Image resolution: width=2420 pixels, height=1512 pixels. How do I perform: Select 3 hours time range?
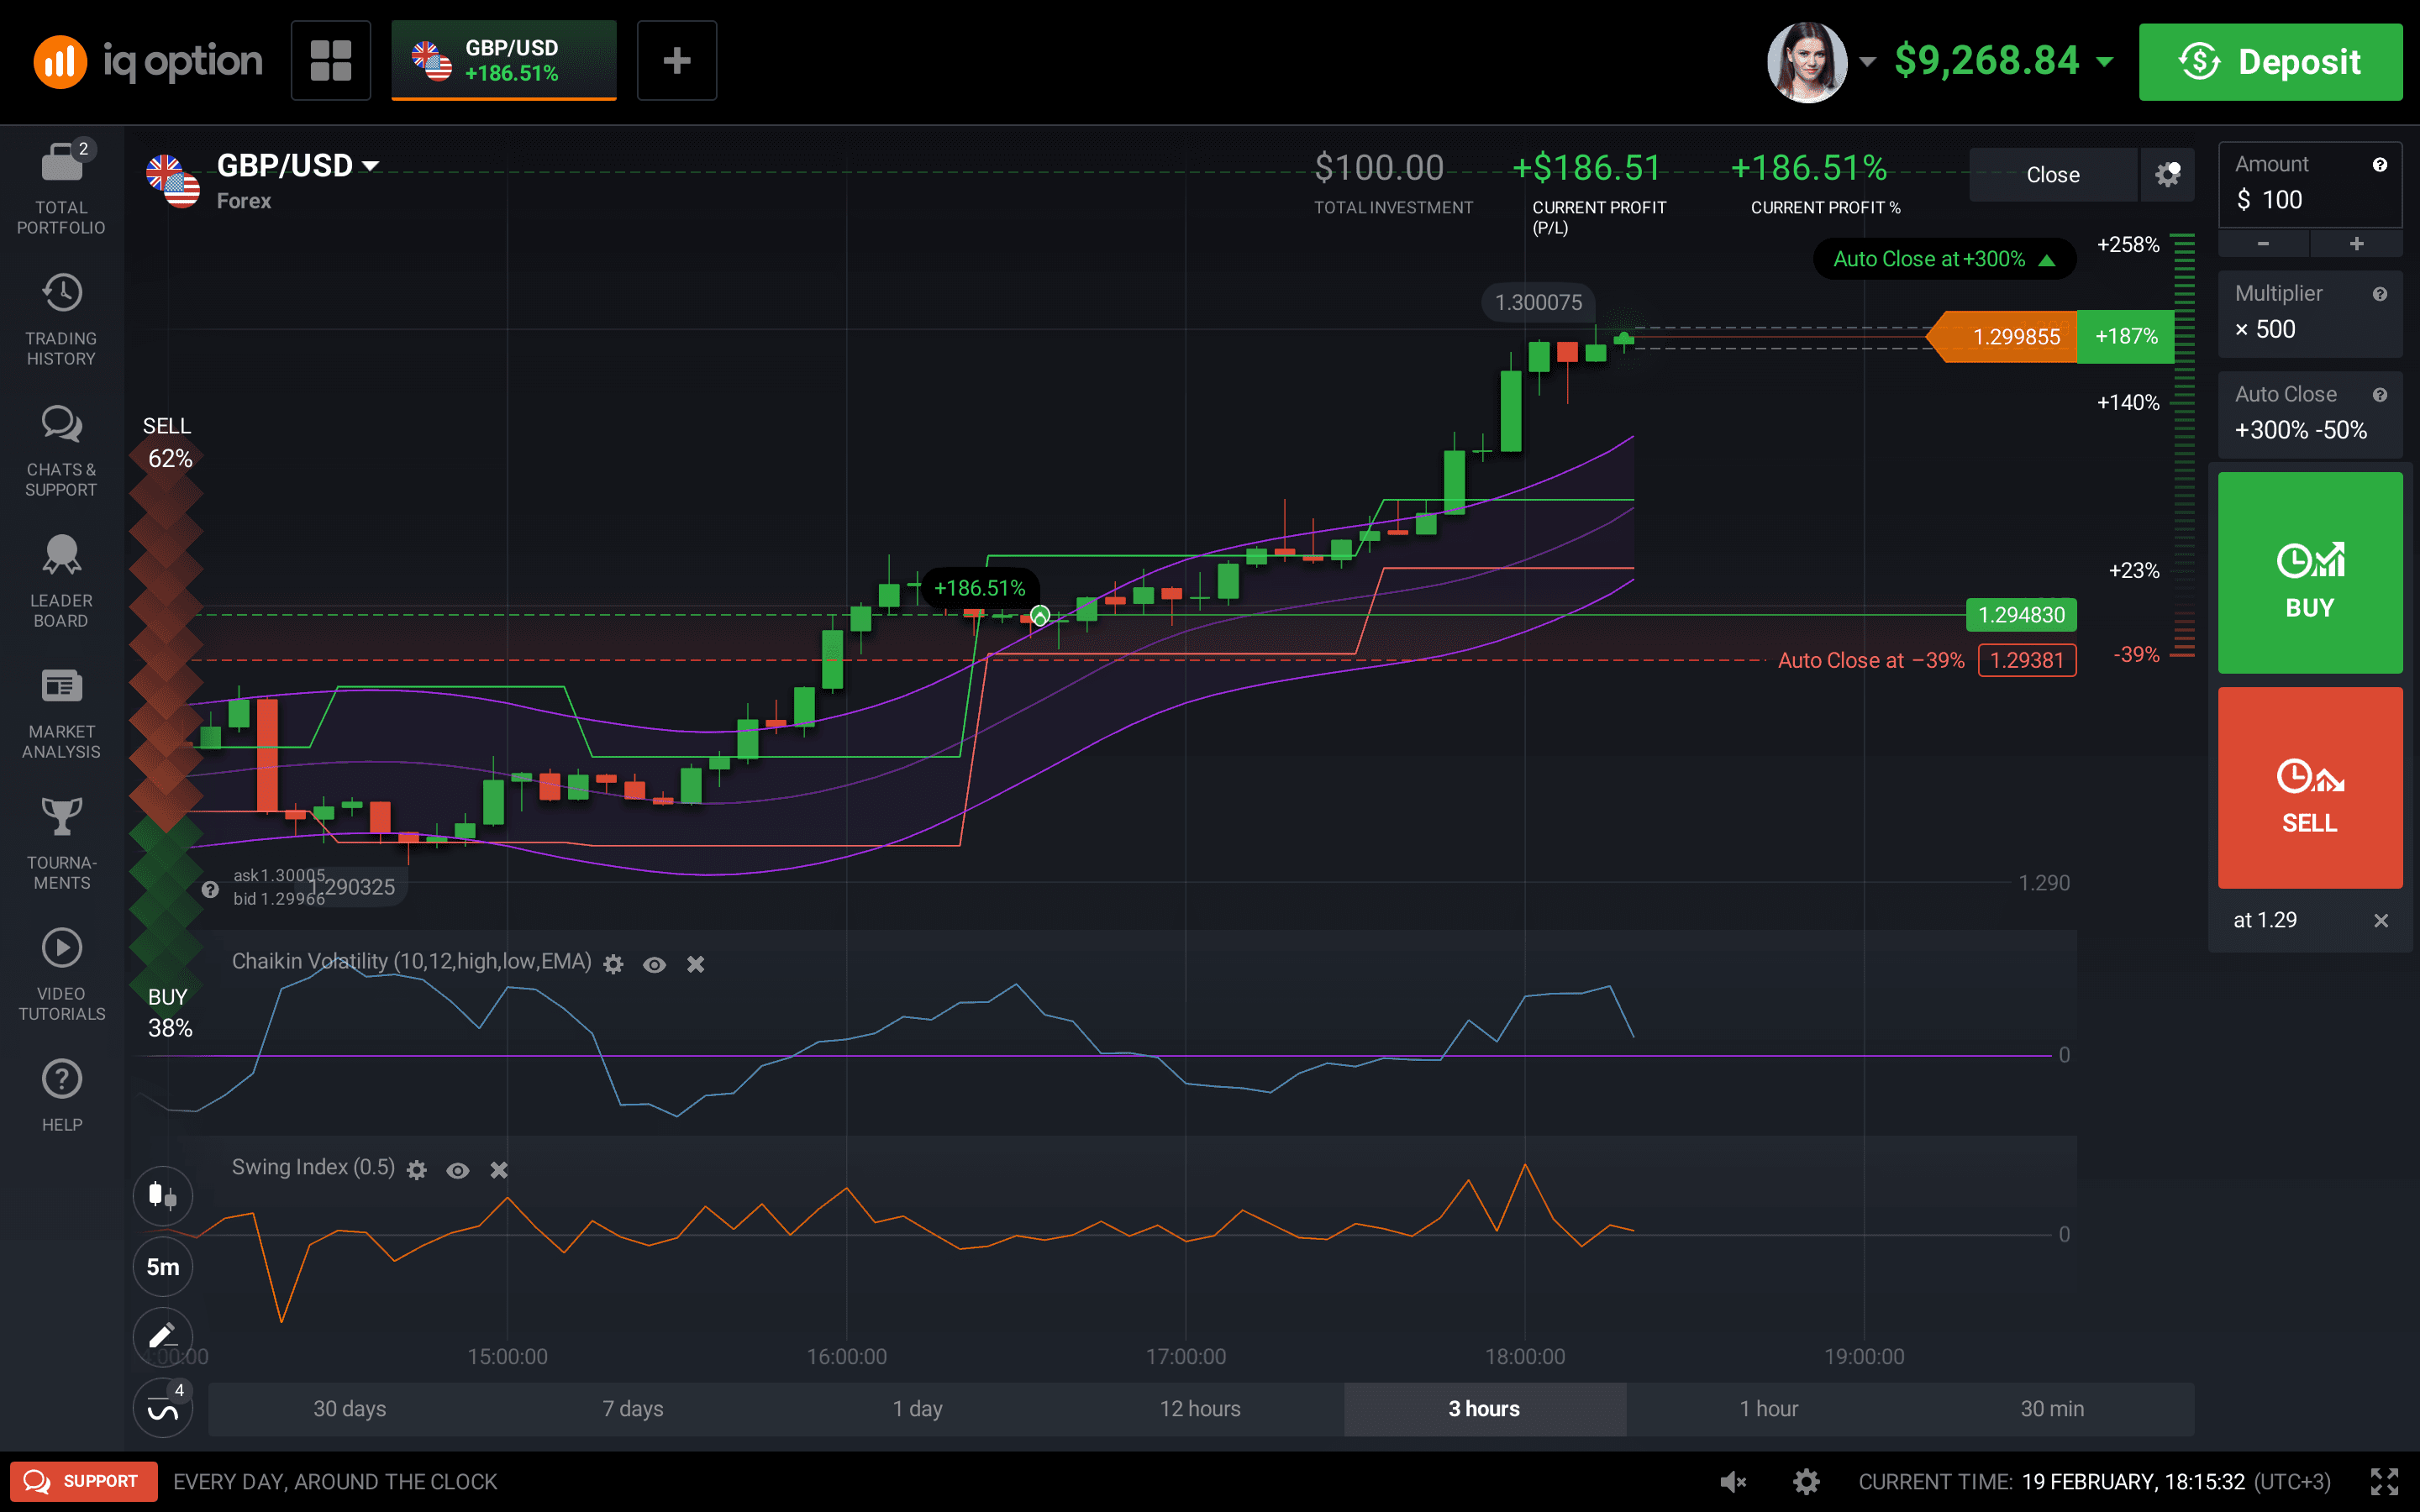pos(1484,1408)
